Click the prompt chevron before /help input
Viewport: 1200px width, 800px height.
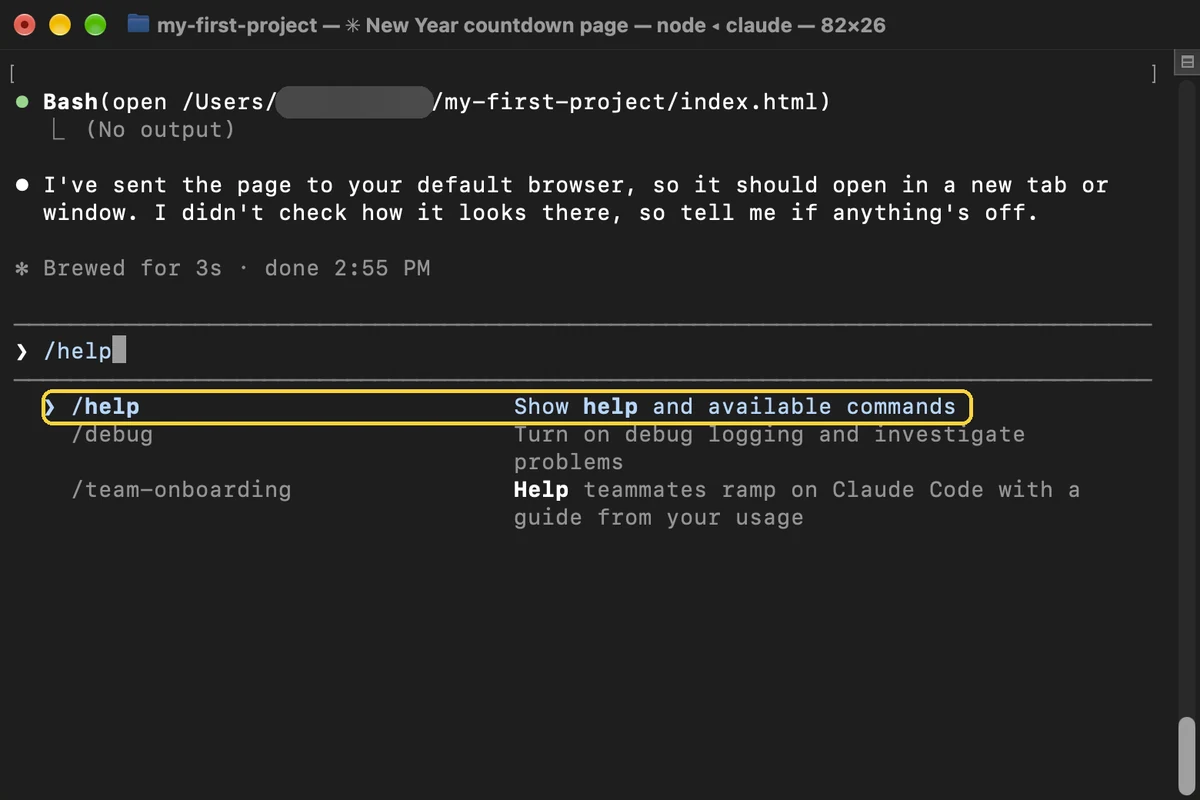(x=22, y=352)
